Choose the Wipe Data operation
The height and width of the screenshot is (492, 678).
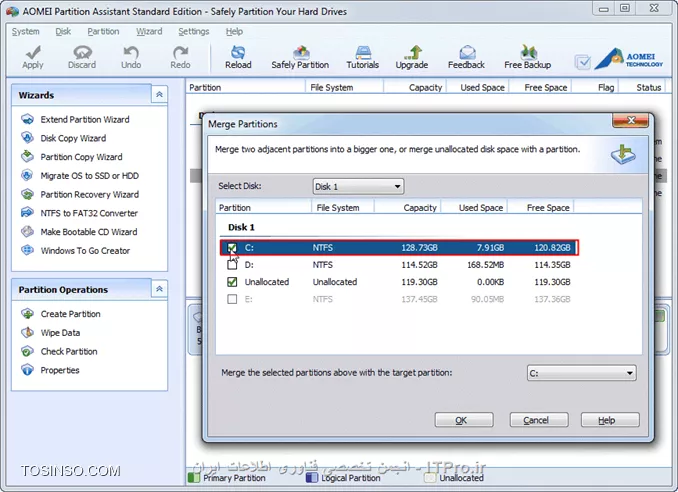point(60,332)
